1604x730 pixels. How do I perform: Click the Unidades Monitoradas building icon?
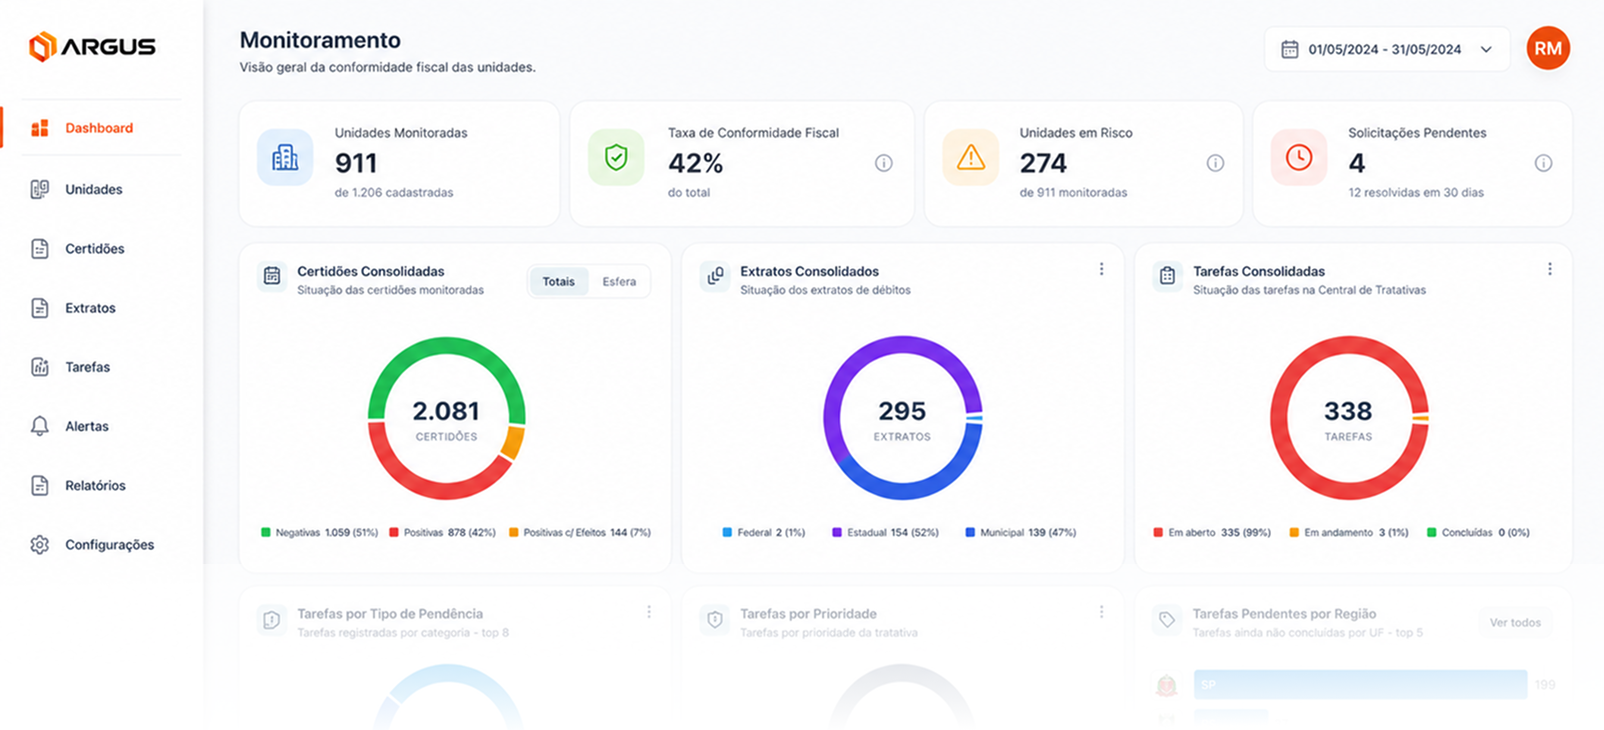285,157
